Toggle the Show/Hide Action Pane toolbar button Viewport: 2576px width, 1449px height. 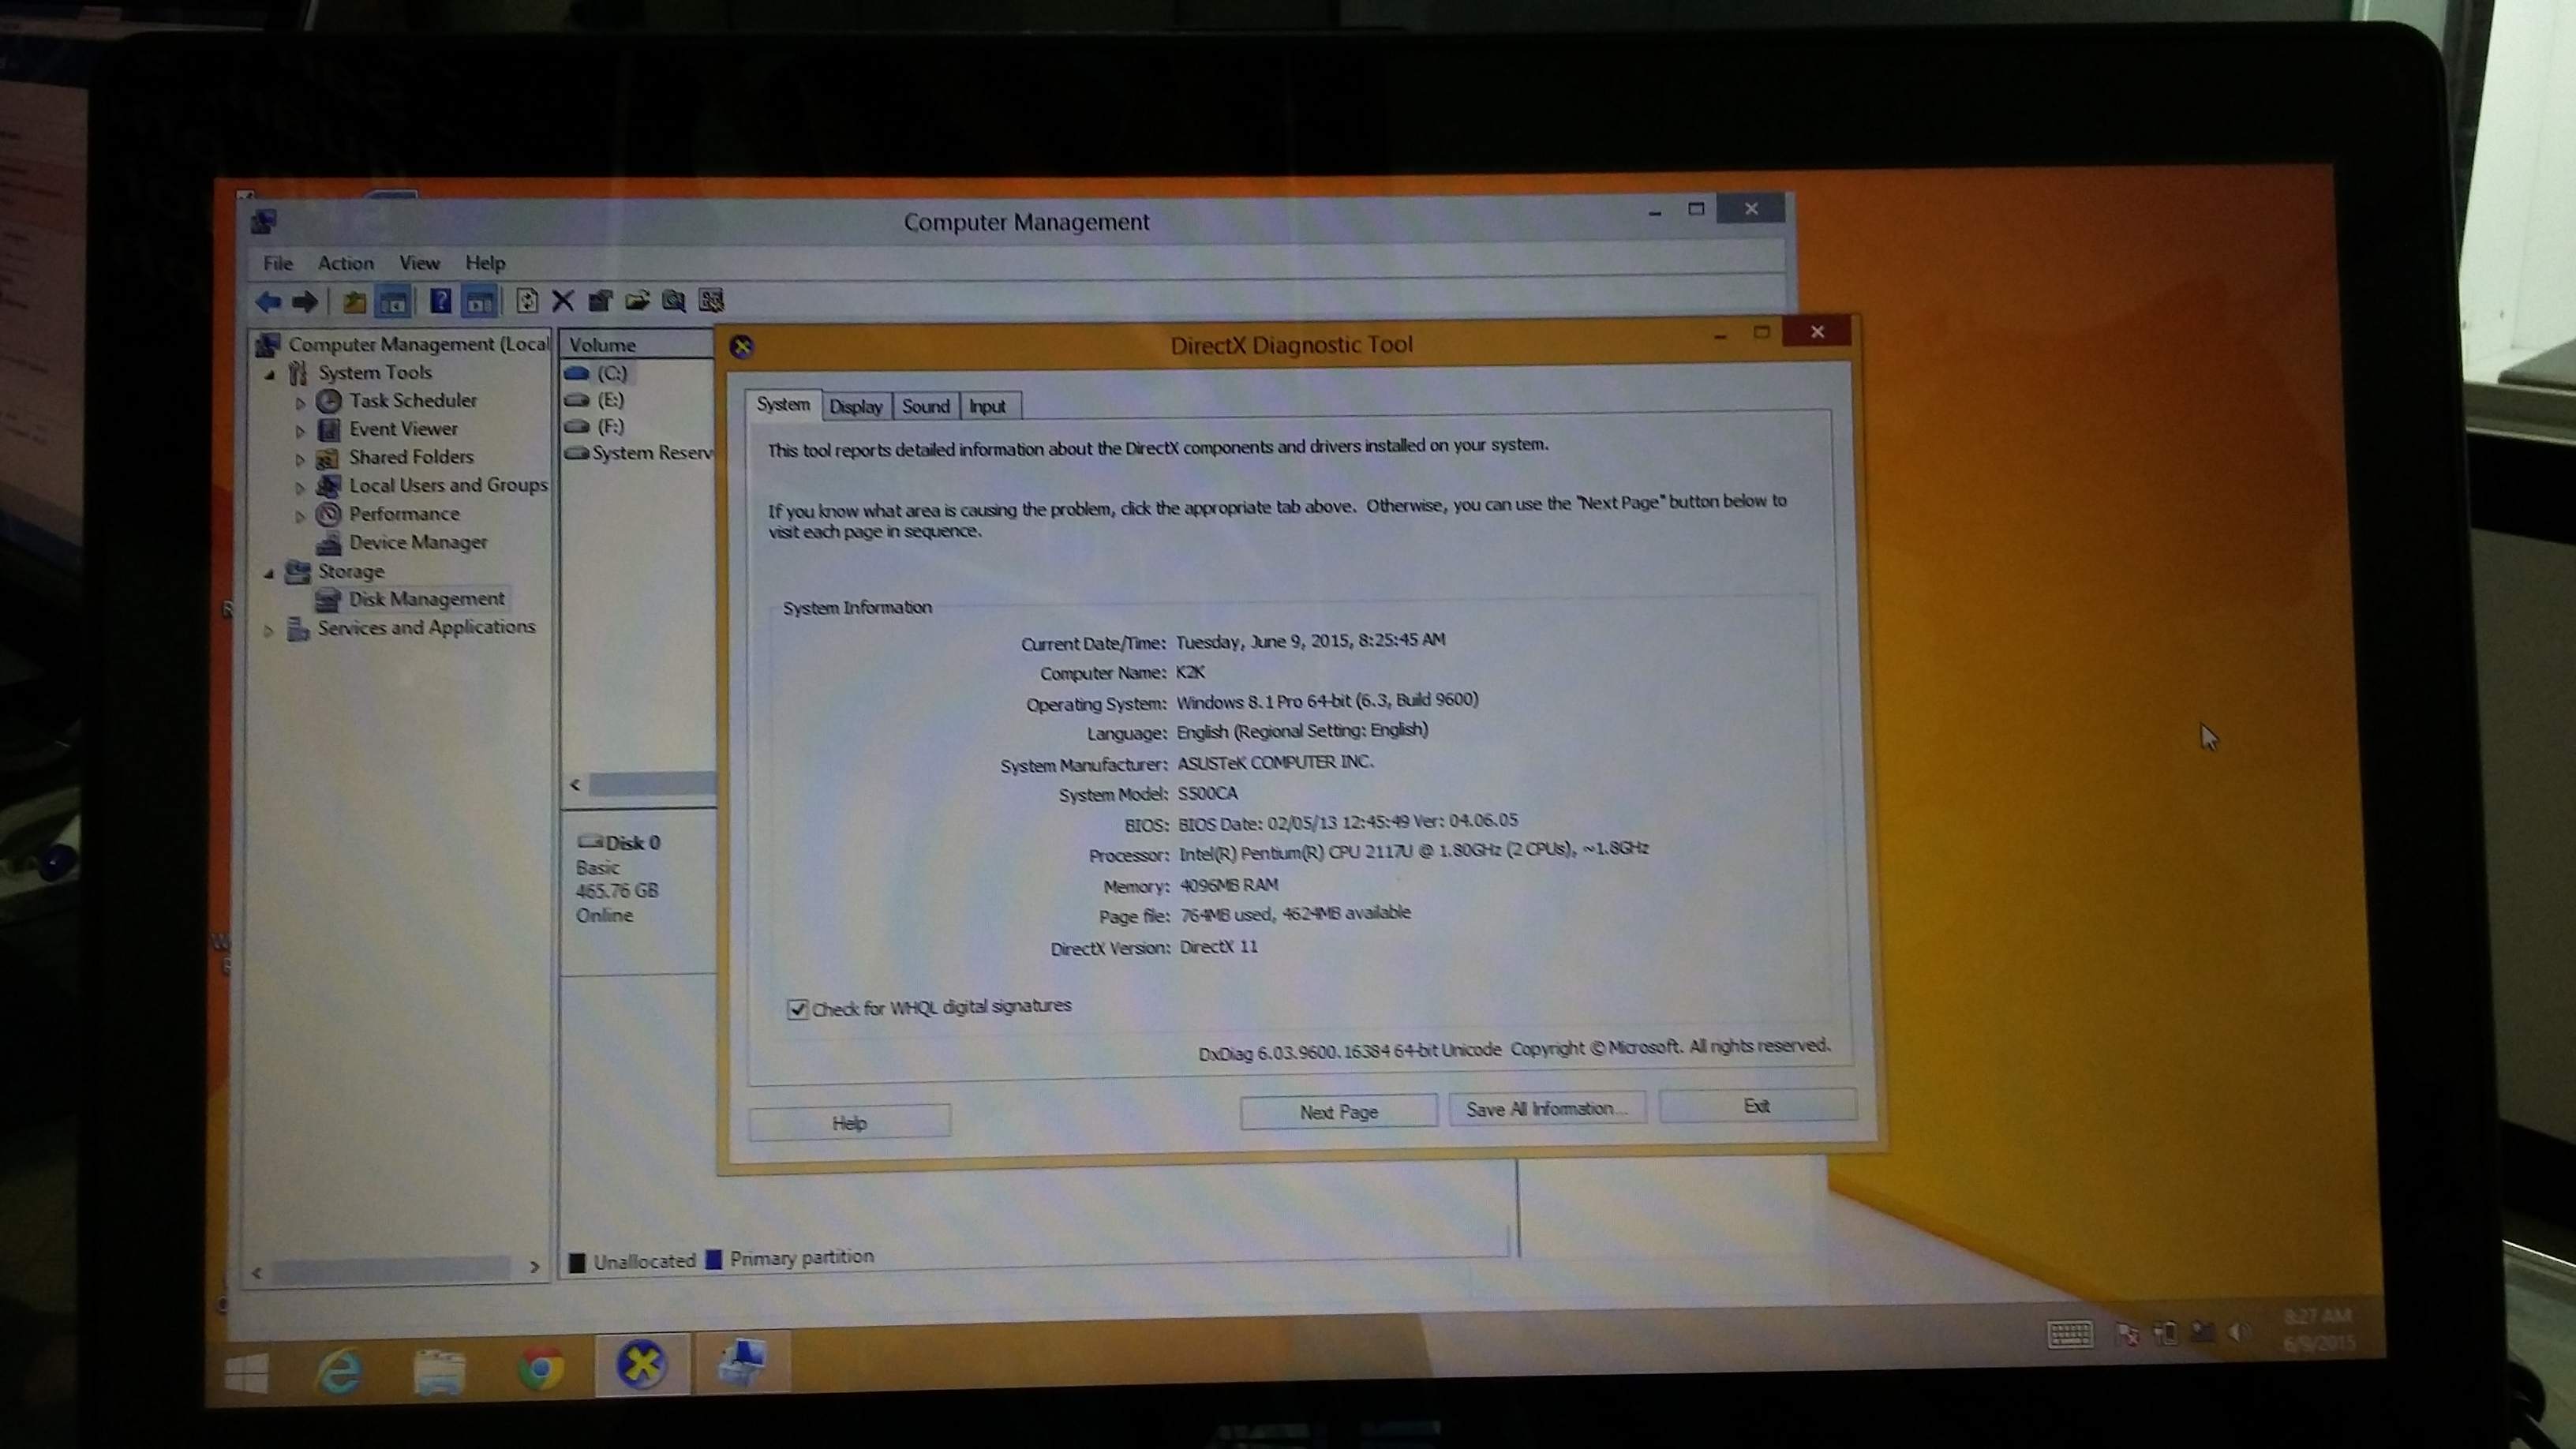pos(481,301)
